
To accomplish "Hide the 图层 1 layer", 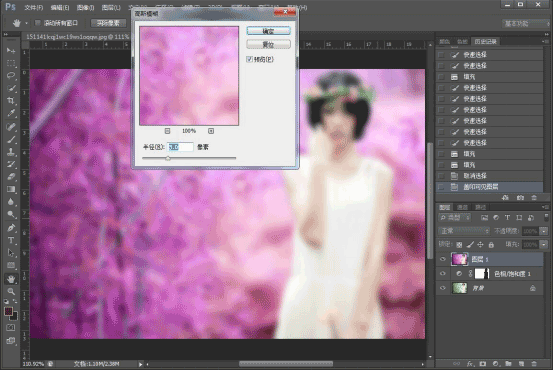I will point(443,259).
